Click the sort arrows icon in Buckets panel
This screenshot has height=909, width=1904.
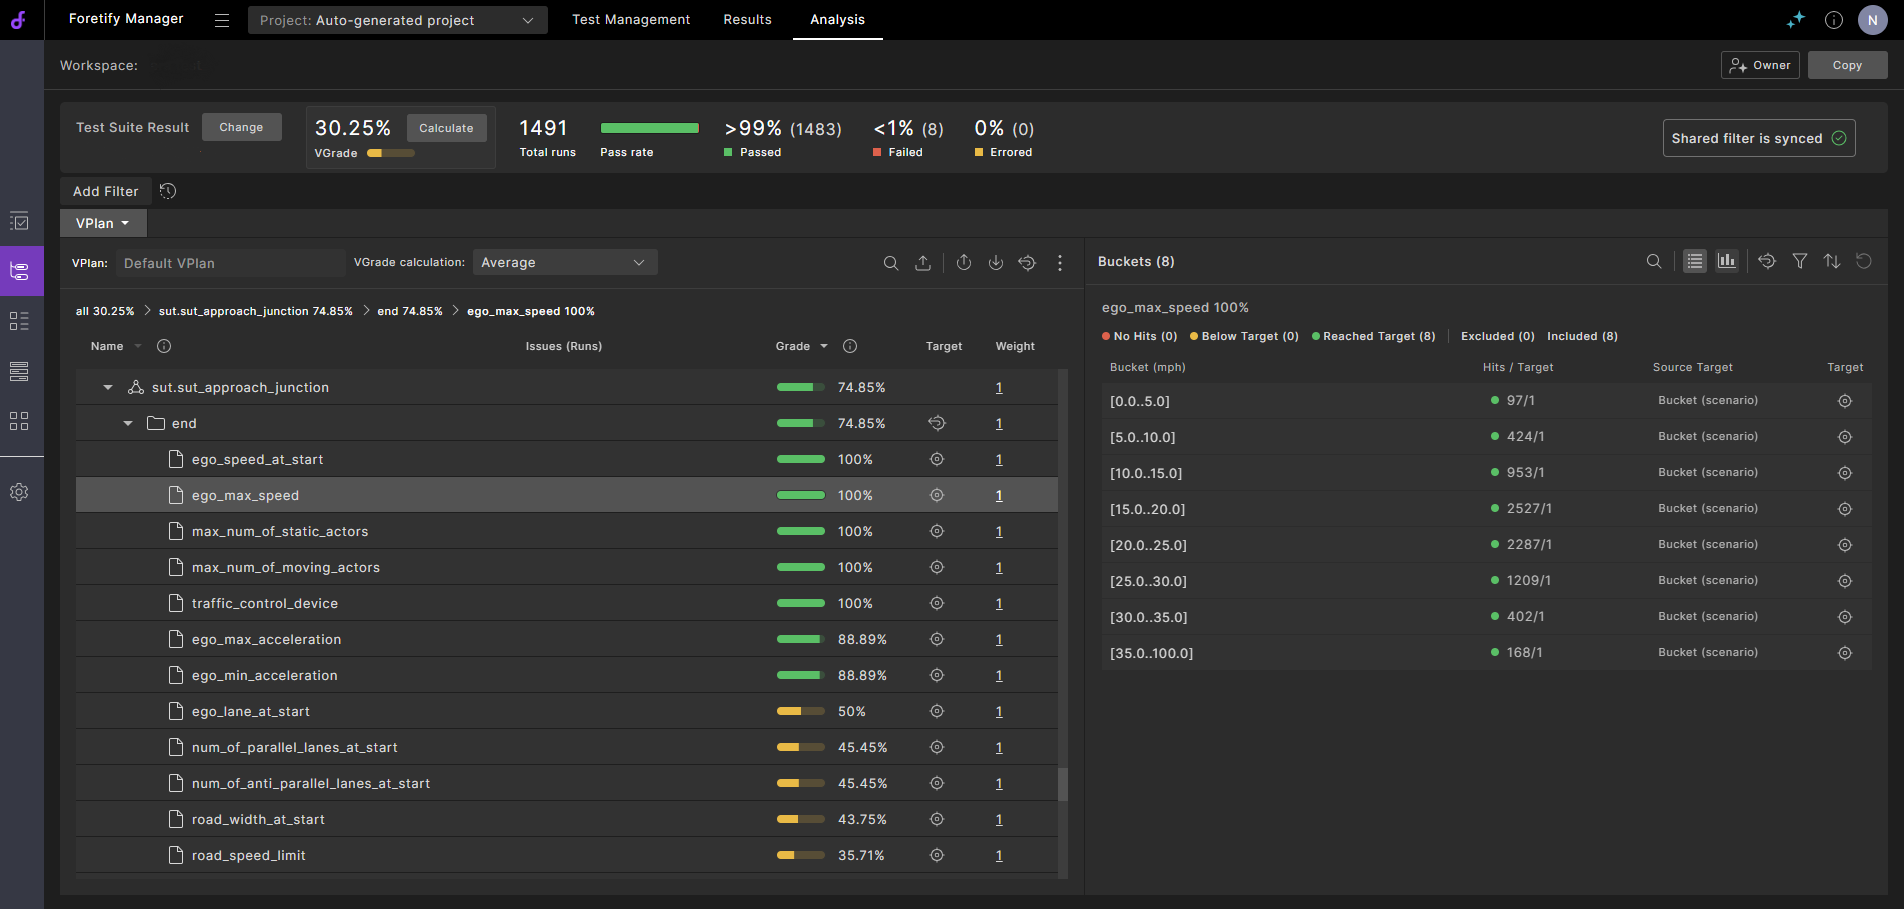[x=1831, y=261]
